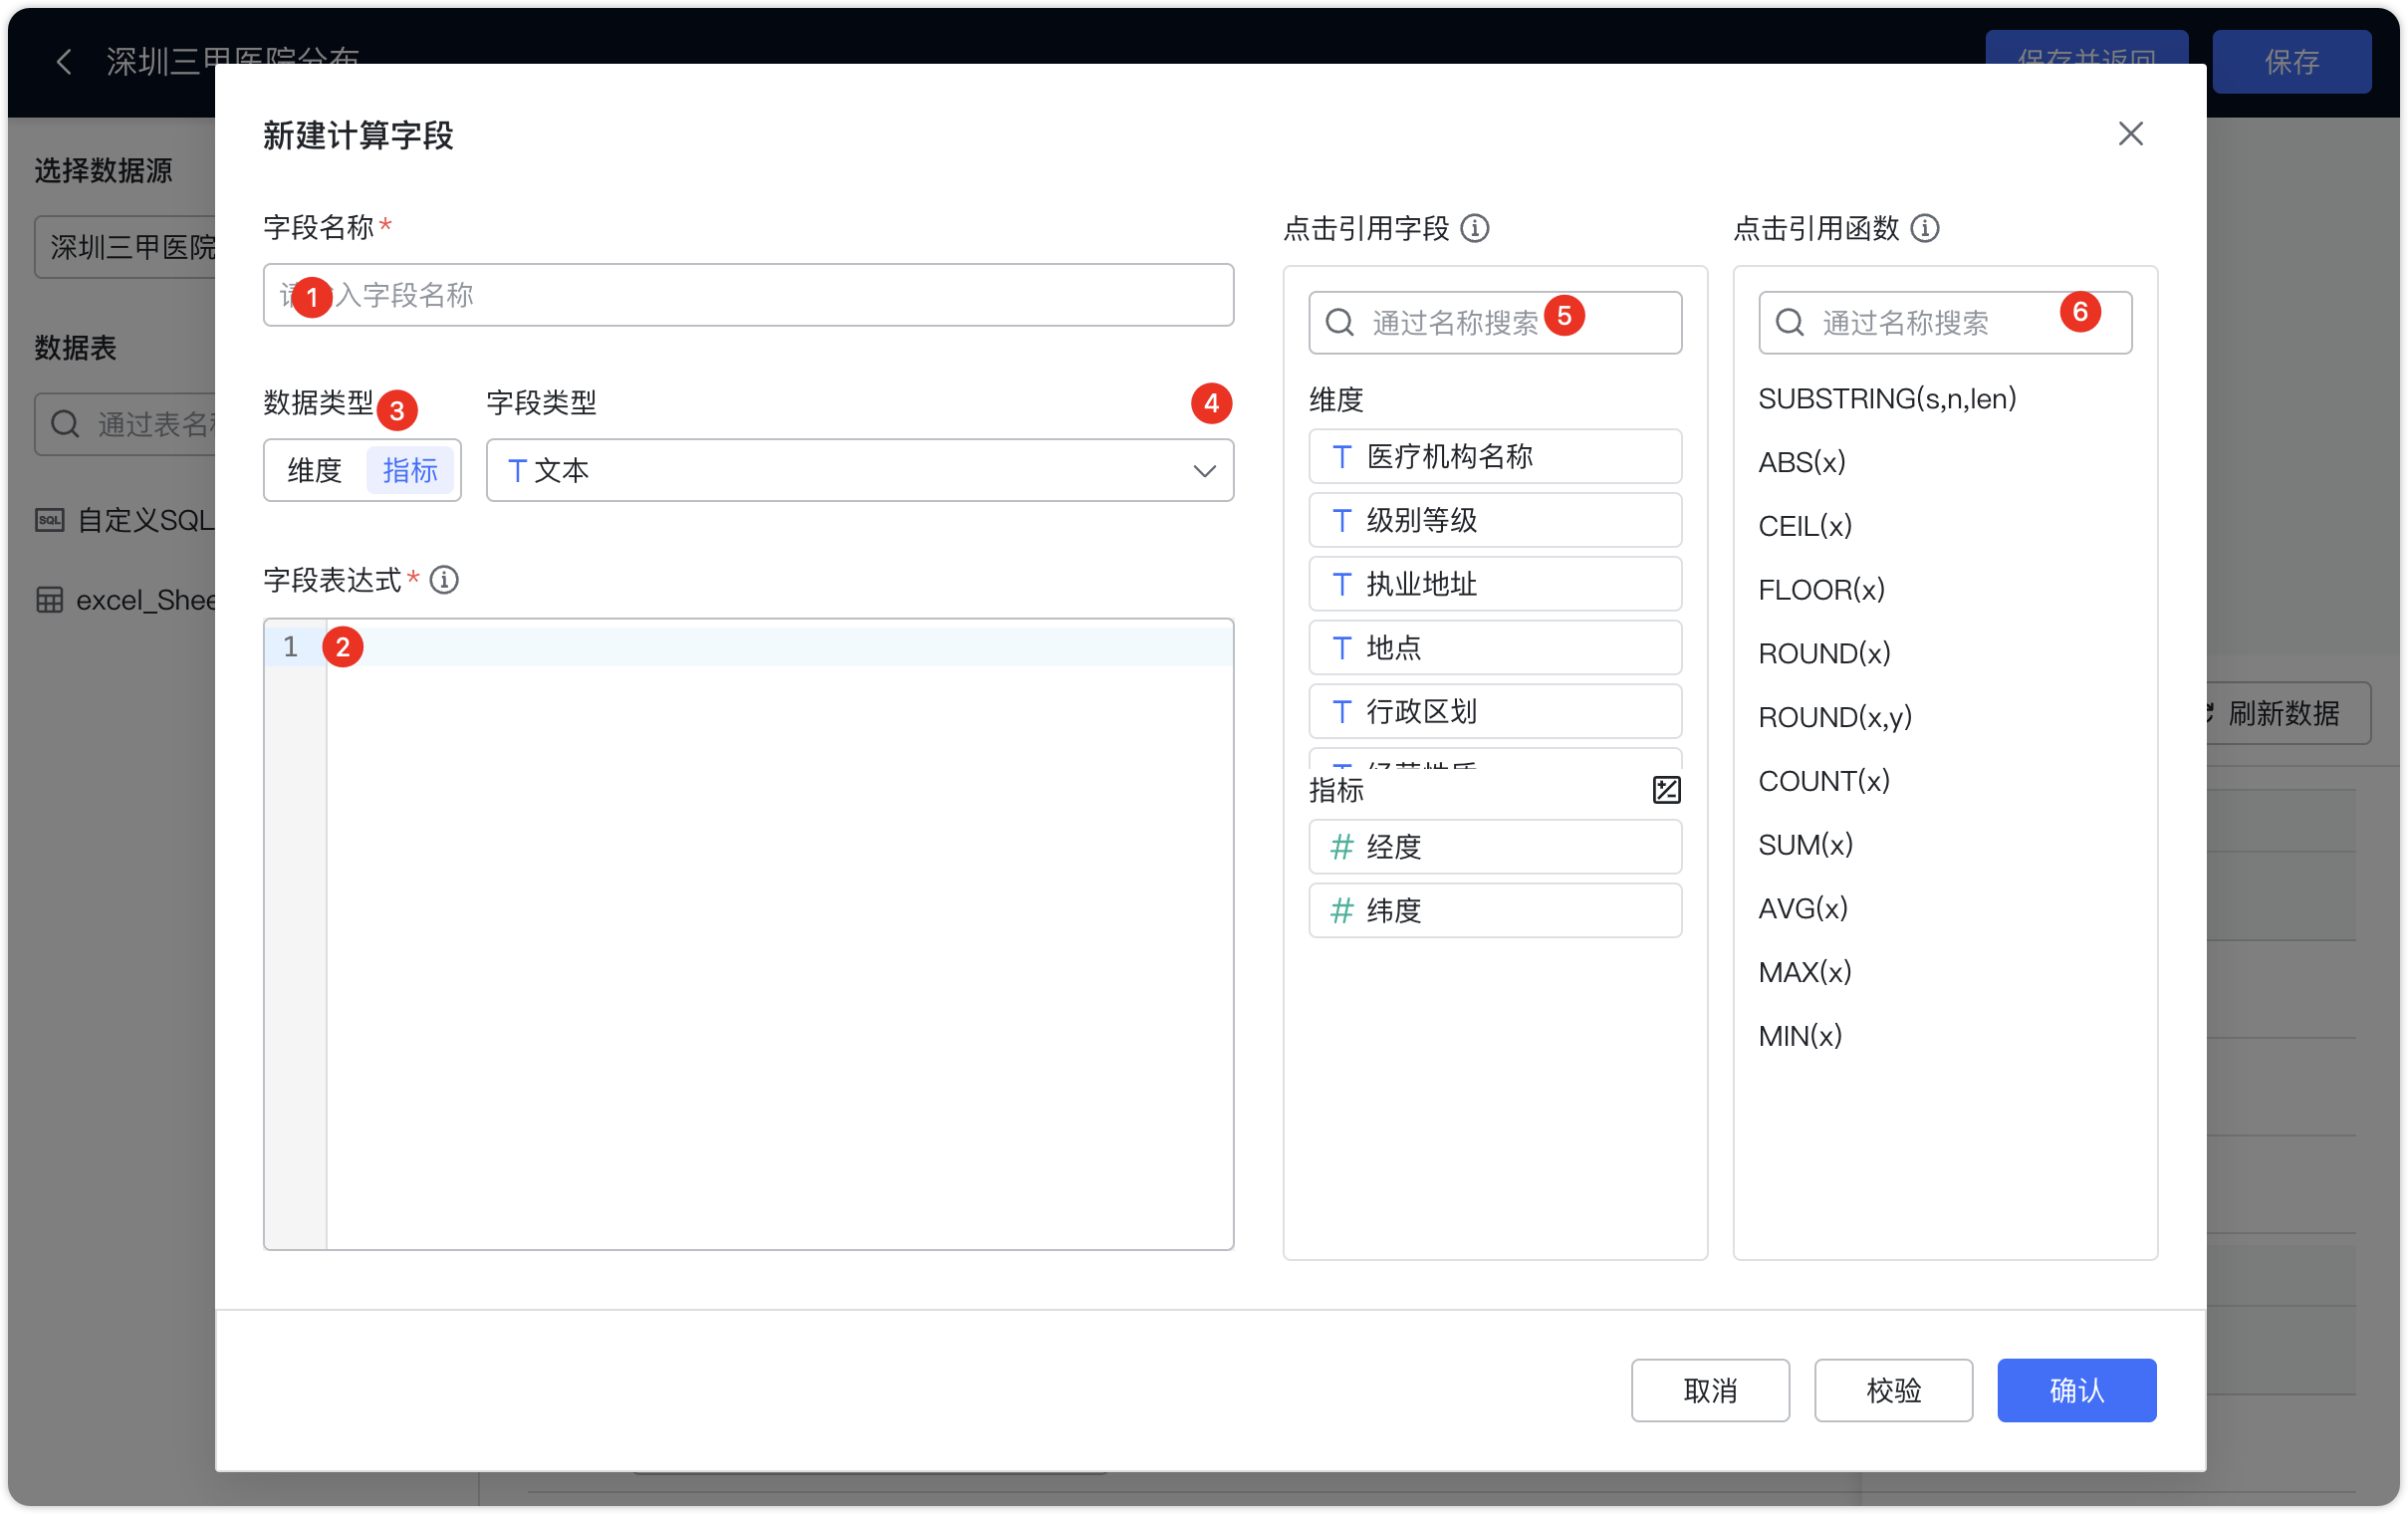Click the info icon beside 字段表达式

[x=444, y=580]
